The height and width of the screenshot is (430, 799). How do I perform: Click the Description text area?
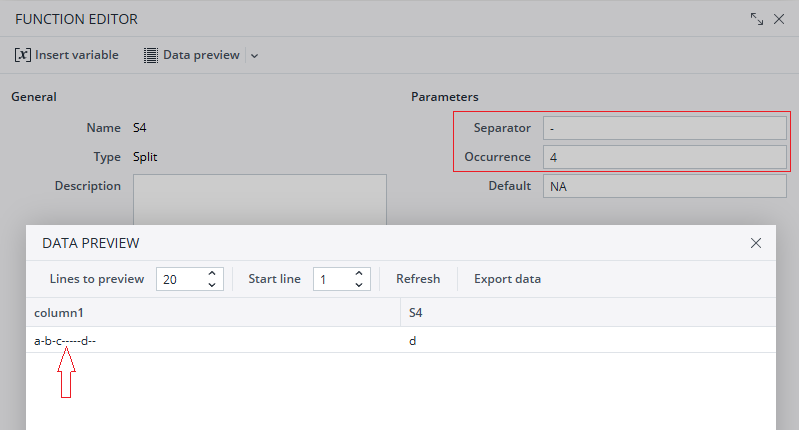pos(259,198)
